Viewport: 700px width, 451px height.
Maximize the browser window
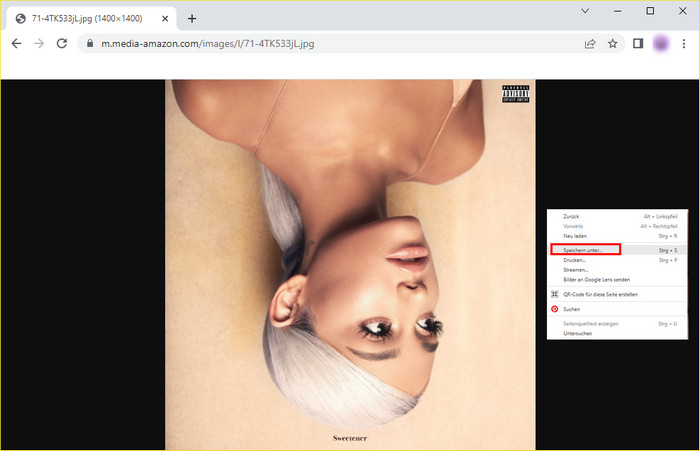coord(650,11)
